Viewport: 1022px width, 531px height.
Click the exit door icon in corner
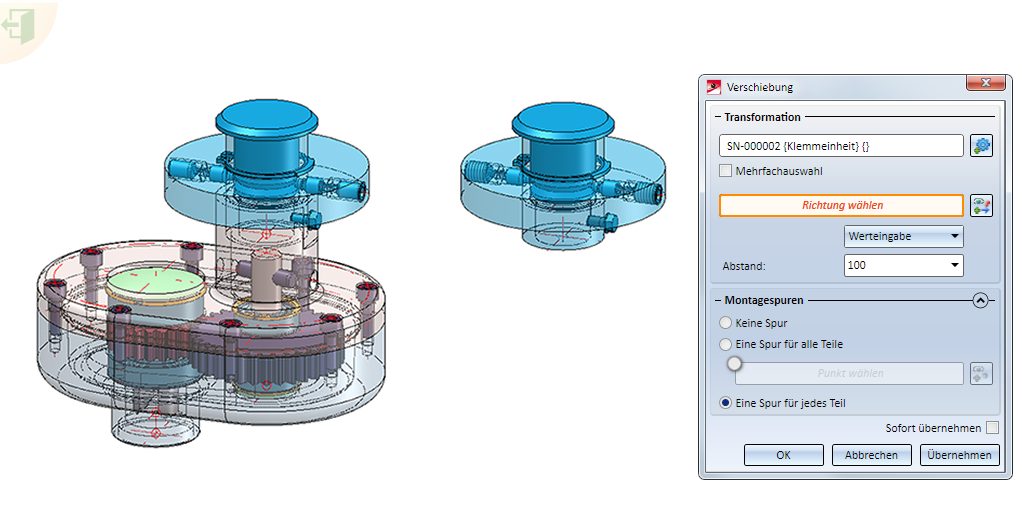(18, 26)
